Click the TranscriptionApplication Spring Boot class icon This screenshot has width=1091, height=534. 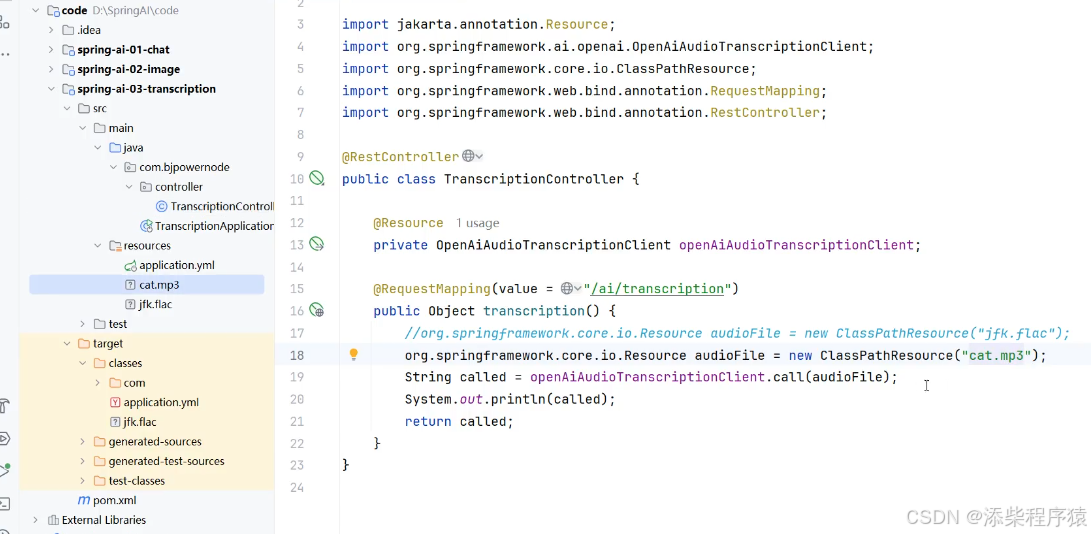[146, 226]
